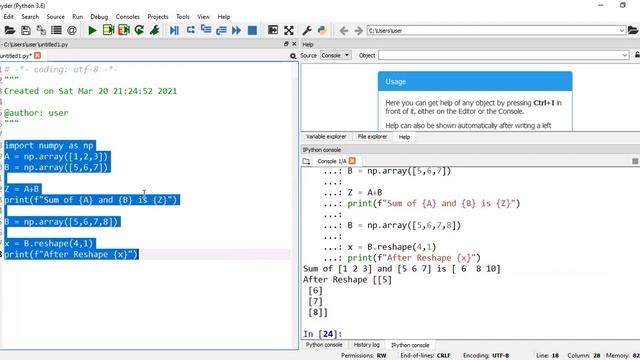Switch to the File explorer tab
The height and width of the screenshot is (360, 640).
point(372,137)
